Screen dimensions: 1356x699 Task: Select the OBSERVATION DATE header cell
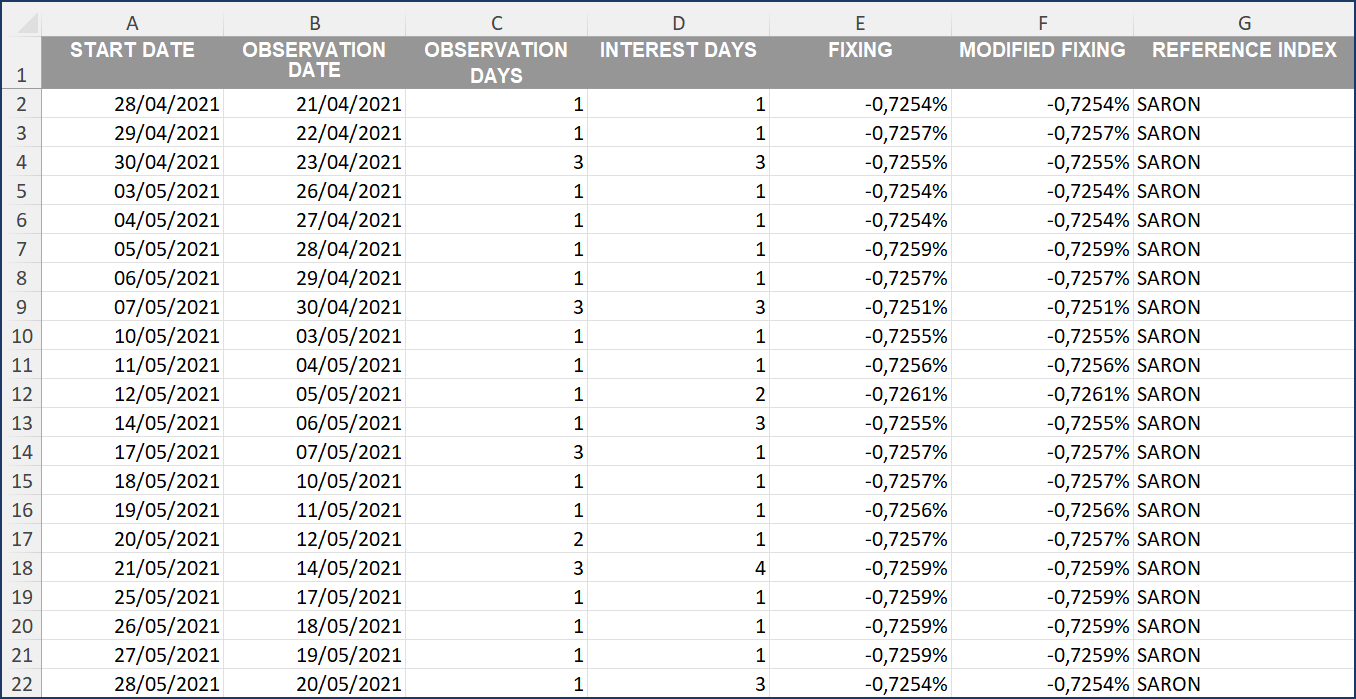(x=314, y=60)
